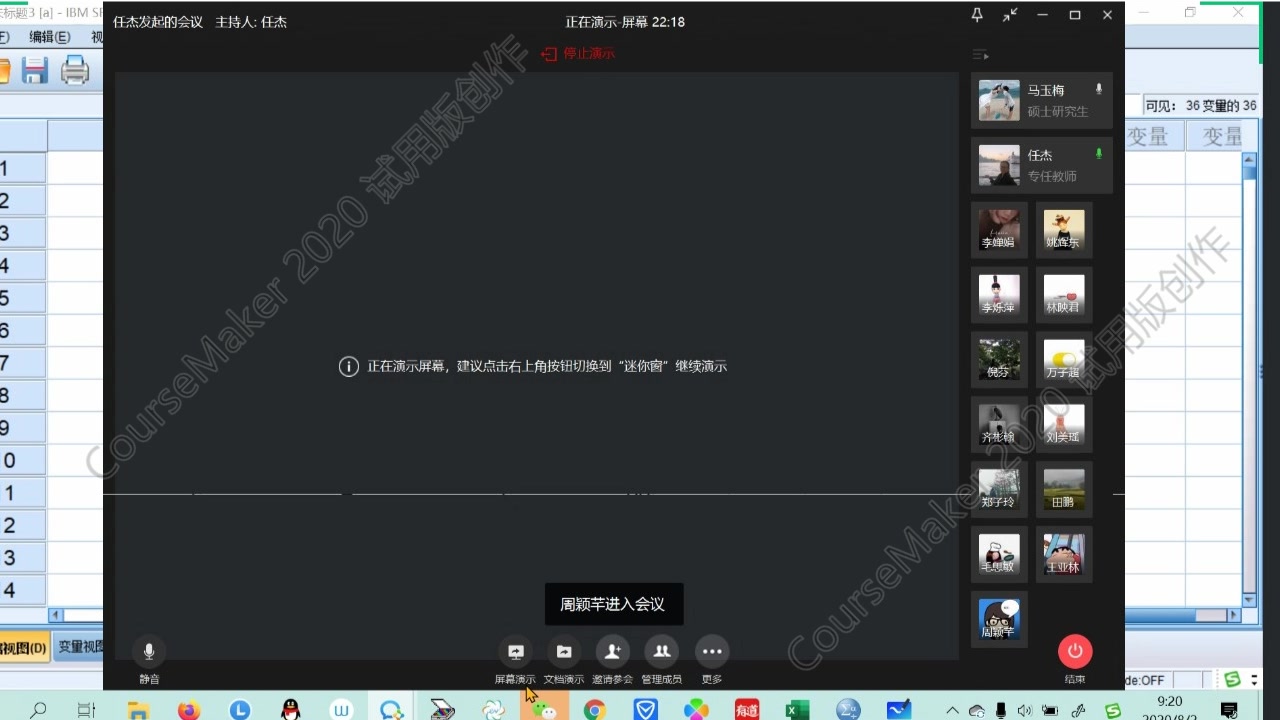
Task: Click SPSS vertical scrollbar up arrow
Action: pos(1249,159)
